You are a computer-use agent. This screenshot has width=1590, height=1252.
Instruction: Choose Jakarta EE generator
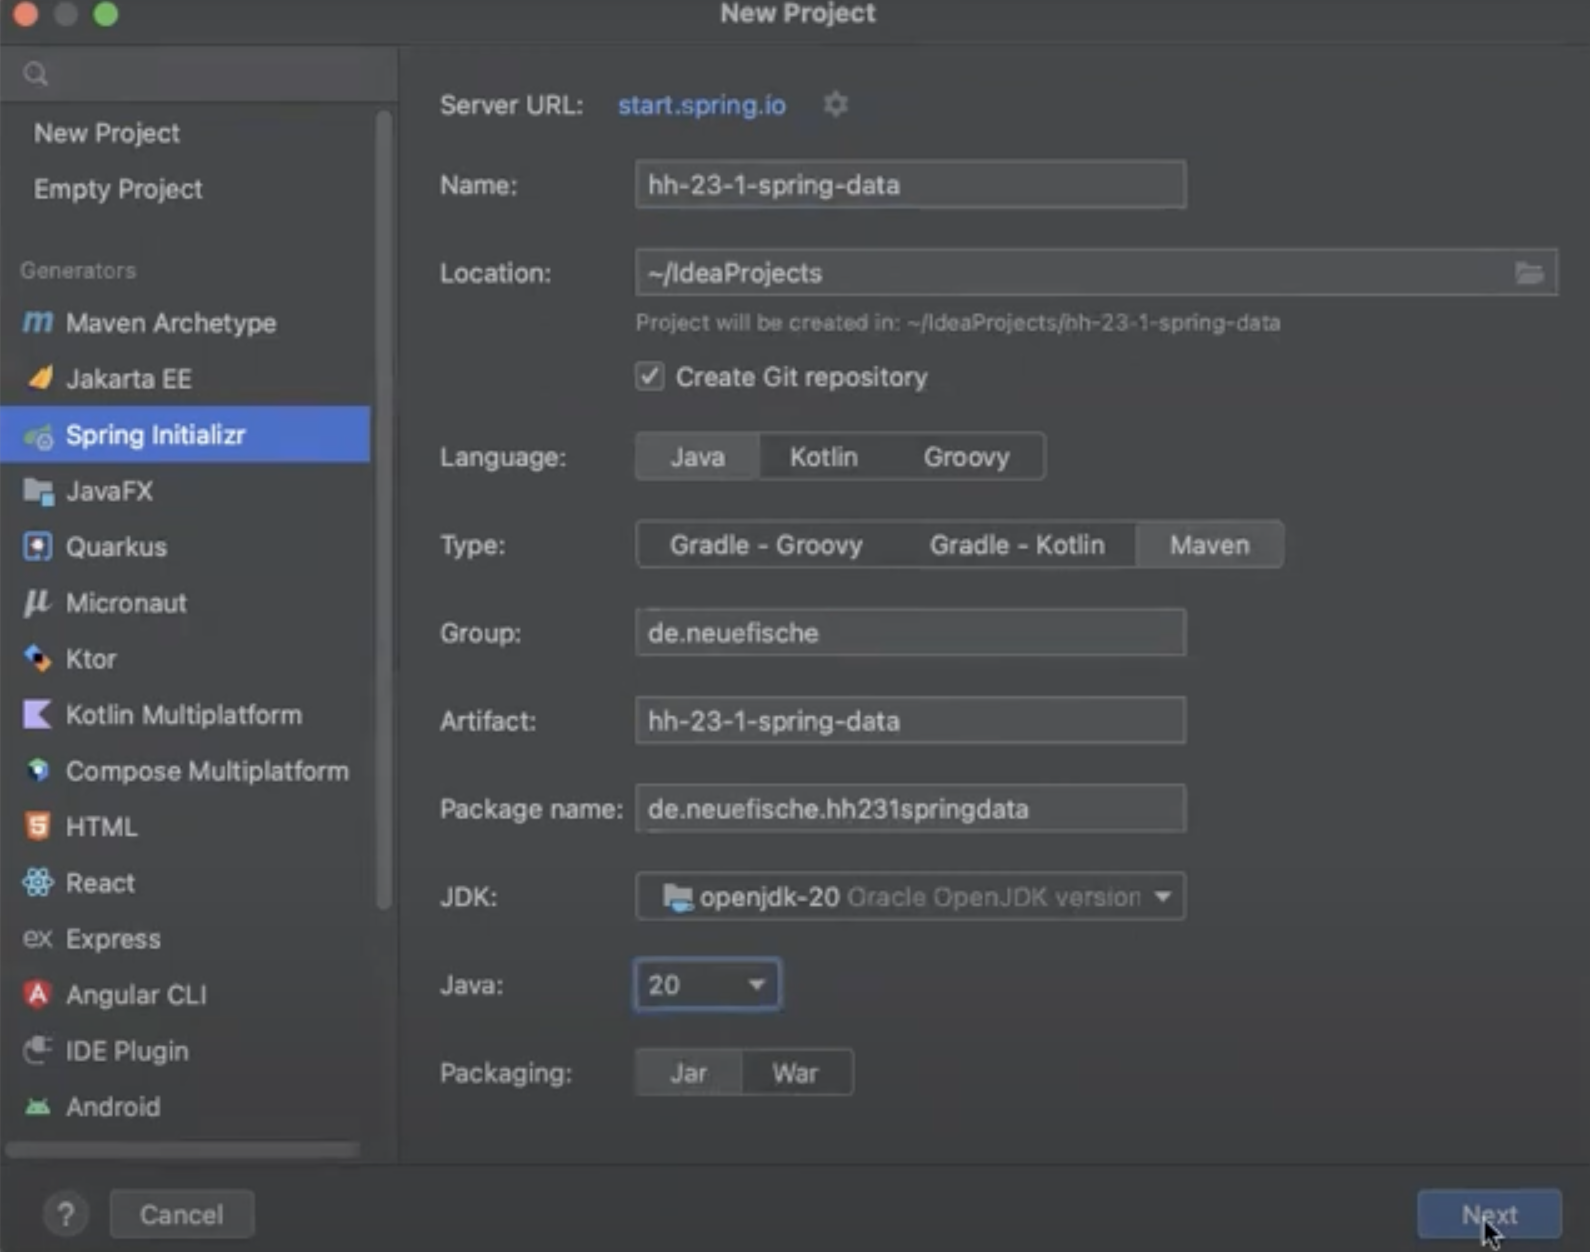(185, 378)
